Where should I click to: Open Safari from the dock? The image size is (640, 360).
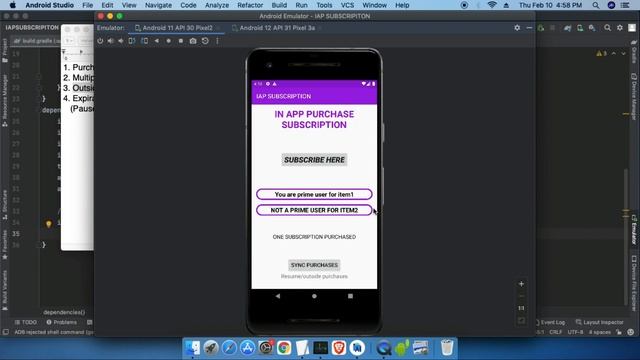pyautogui.click(x=229, y=348)
